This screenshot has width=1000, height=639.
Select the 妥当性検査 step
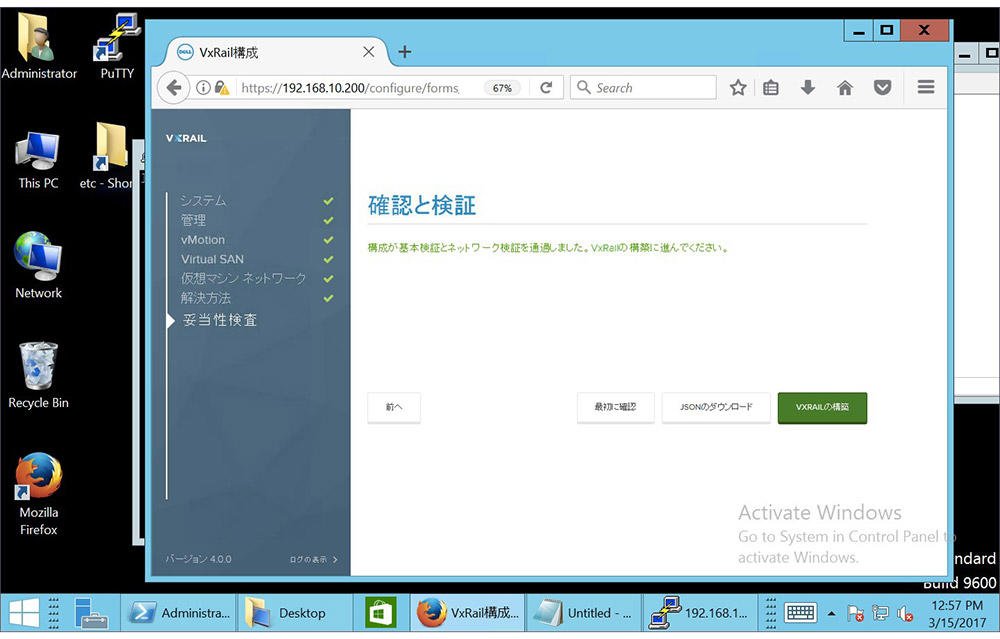coord(219,320)
